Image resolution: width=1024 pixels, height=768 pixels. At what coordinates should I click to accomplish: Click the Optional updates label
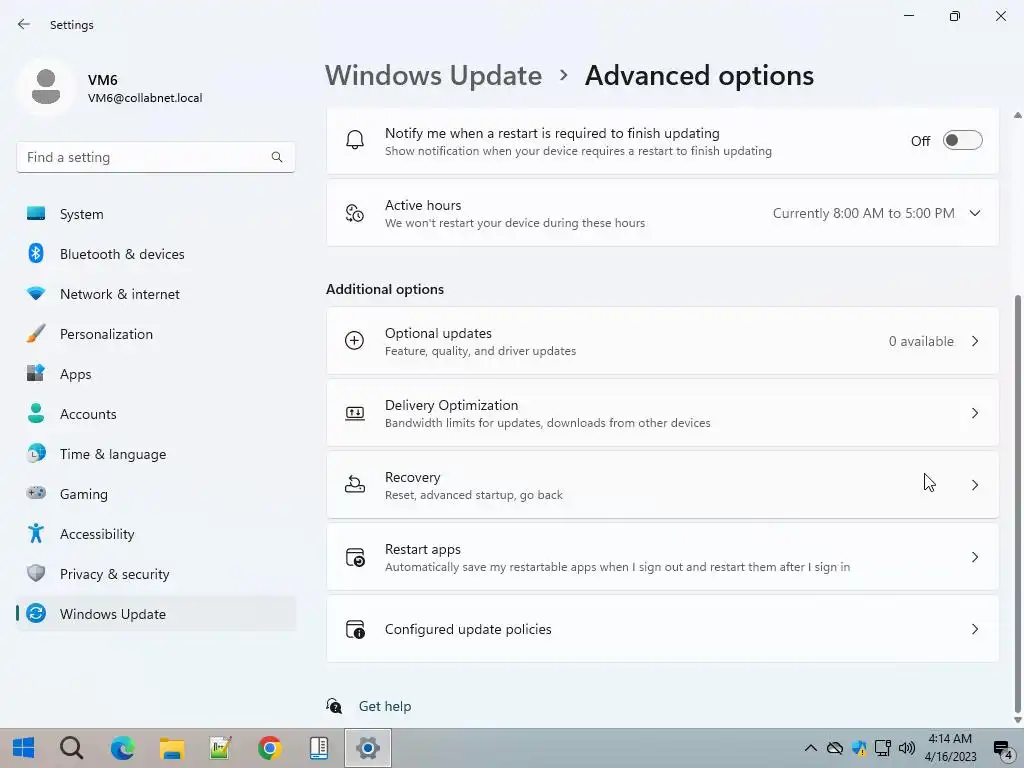pyautogui.click(x=438, y=333)
